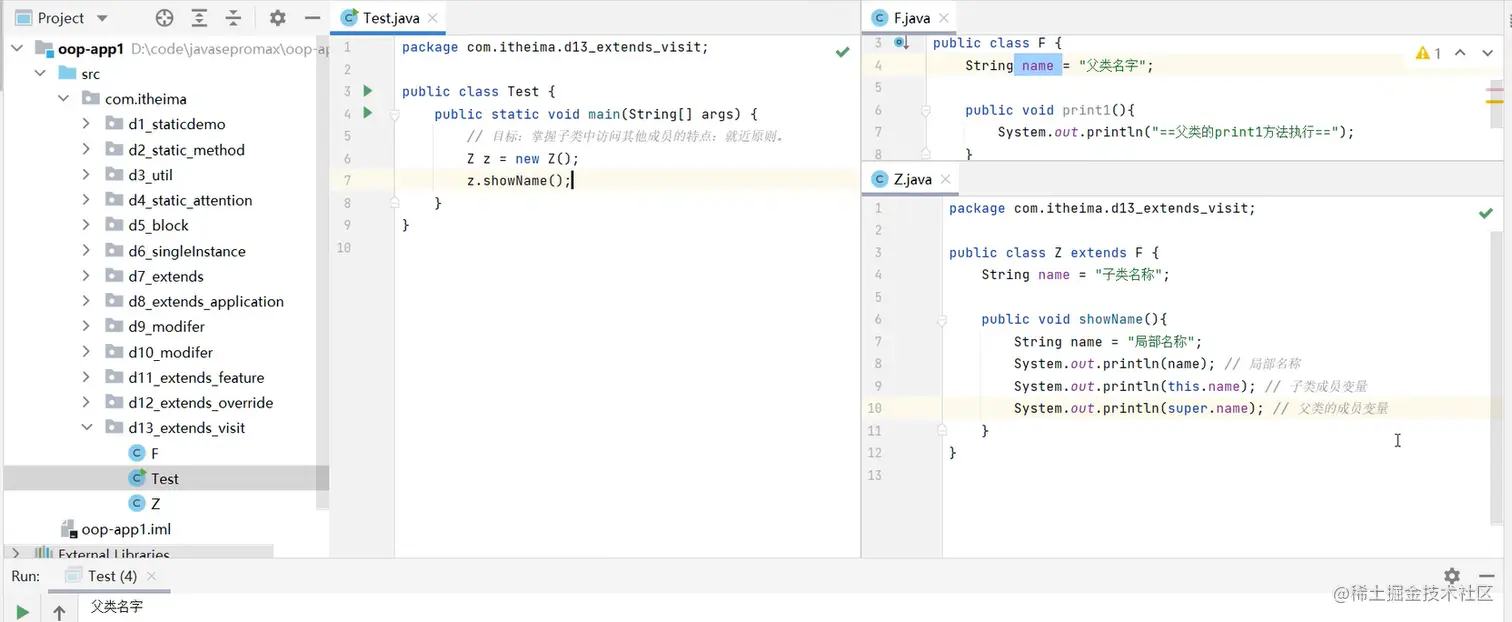This screenshot has height=622, width=1512.
Task: Collapse the oop-app1 project root
Action: click(x=17, y=48)
